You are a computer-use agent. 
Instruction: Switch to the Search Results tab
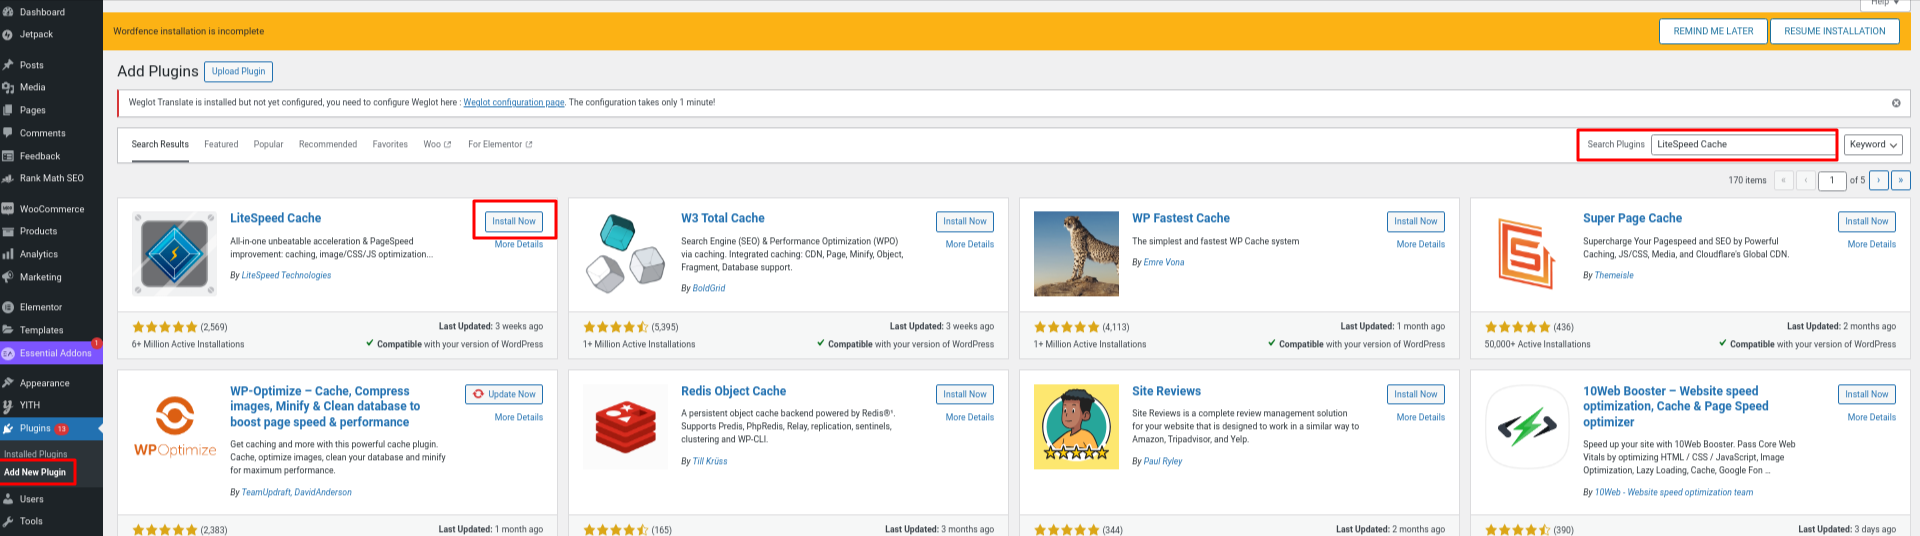point(160,144)
